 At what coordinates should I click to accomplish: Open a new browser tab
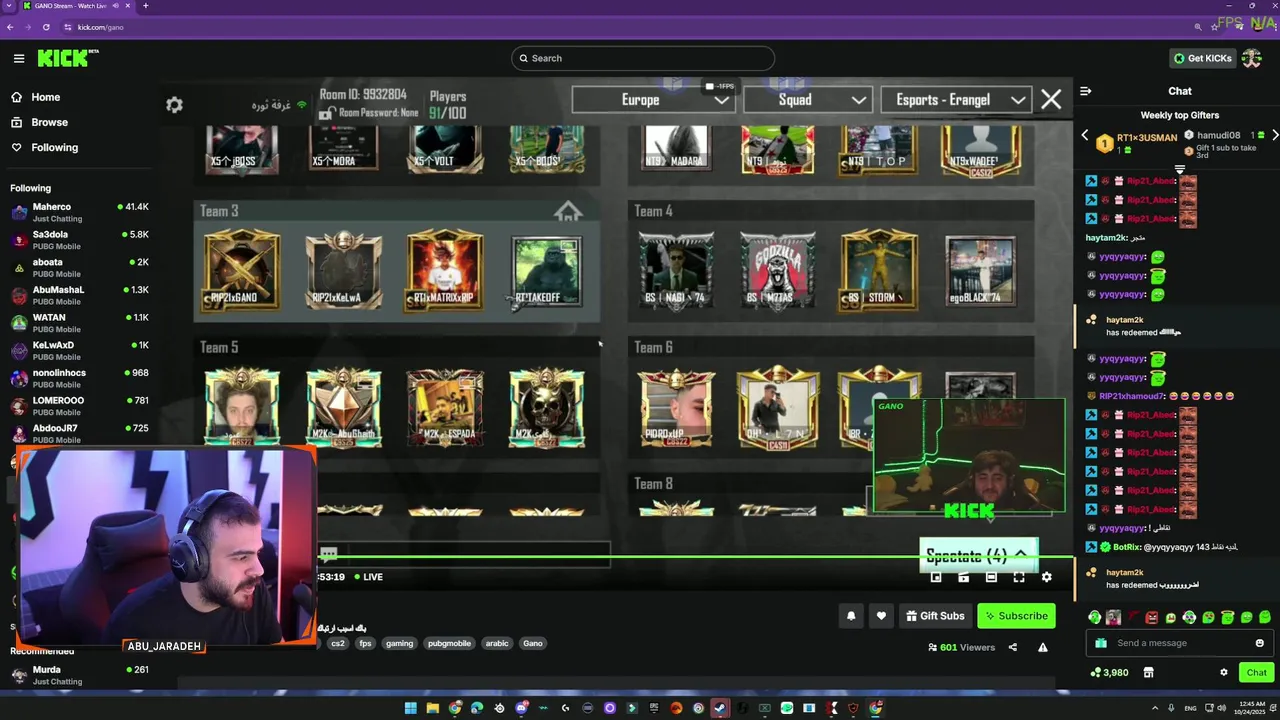pyautogui.click(x=145, y=6)
